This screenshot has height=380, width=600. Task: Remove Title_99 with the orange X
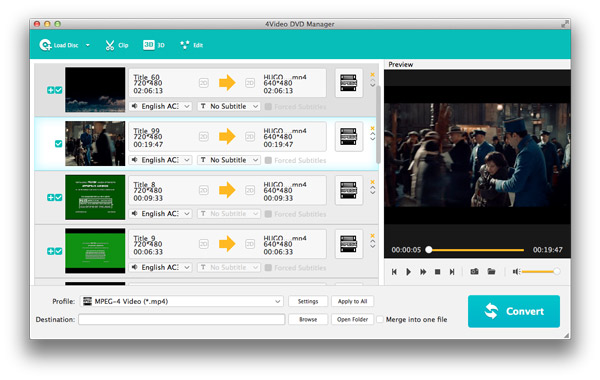pyautogui.click(x=372, y=128)
